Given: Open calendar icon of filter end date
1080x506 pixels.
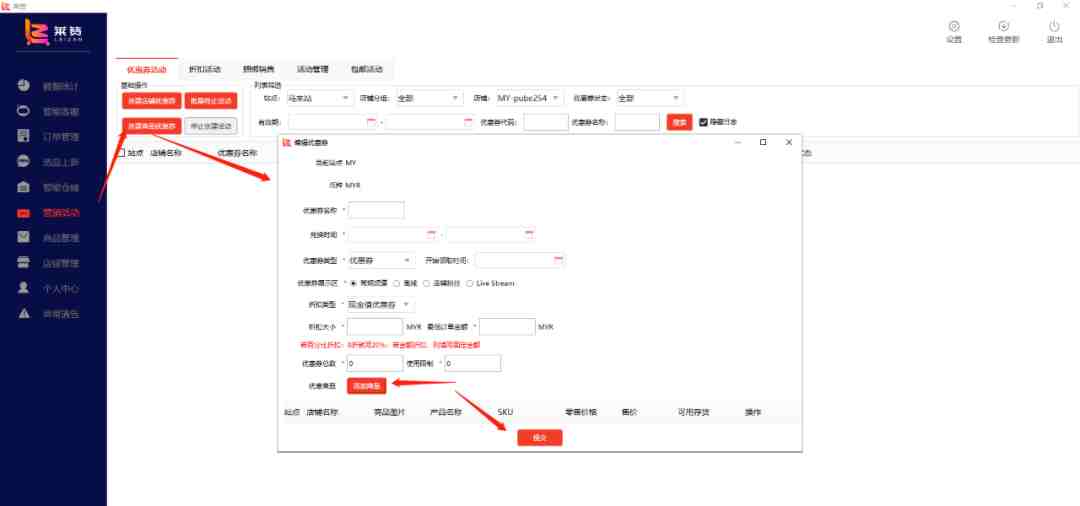Looking at the screenshot, I should 468,122.
